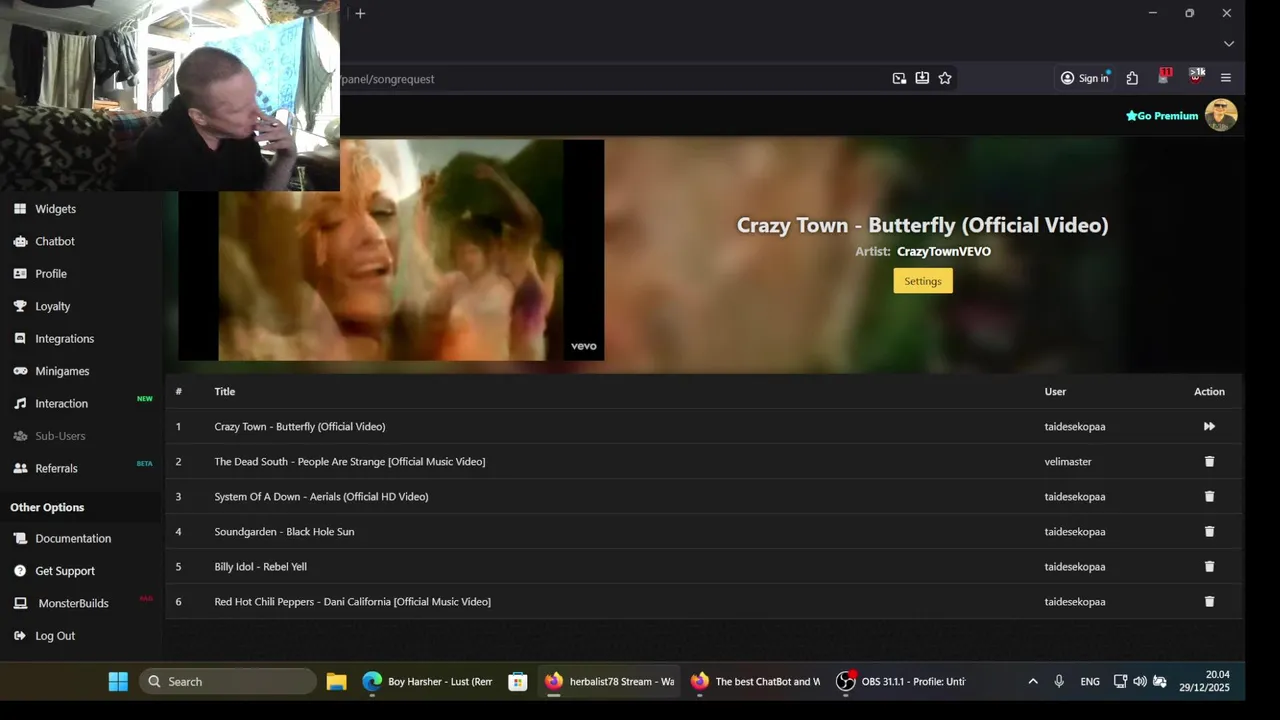Click the extension icon with 11 badge
The width and height of the screenshot is (1280, 720).
click(x=1164, y=77)
